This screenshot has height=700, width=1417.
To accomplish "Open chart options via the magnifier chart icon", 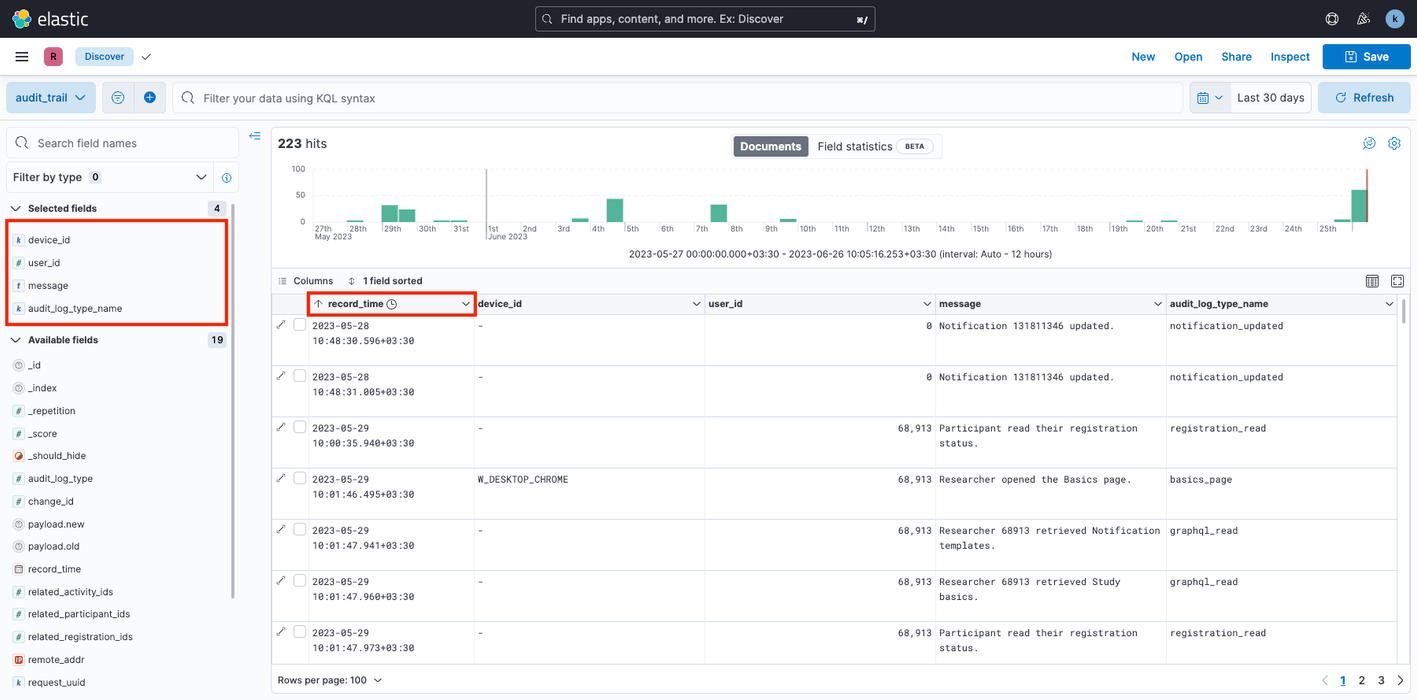I will 1369,143.
